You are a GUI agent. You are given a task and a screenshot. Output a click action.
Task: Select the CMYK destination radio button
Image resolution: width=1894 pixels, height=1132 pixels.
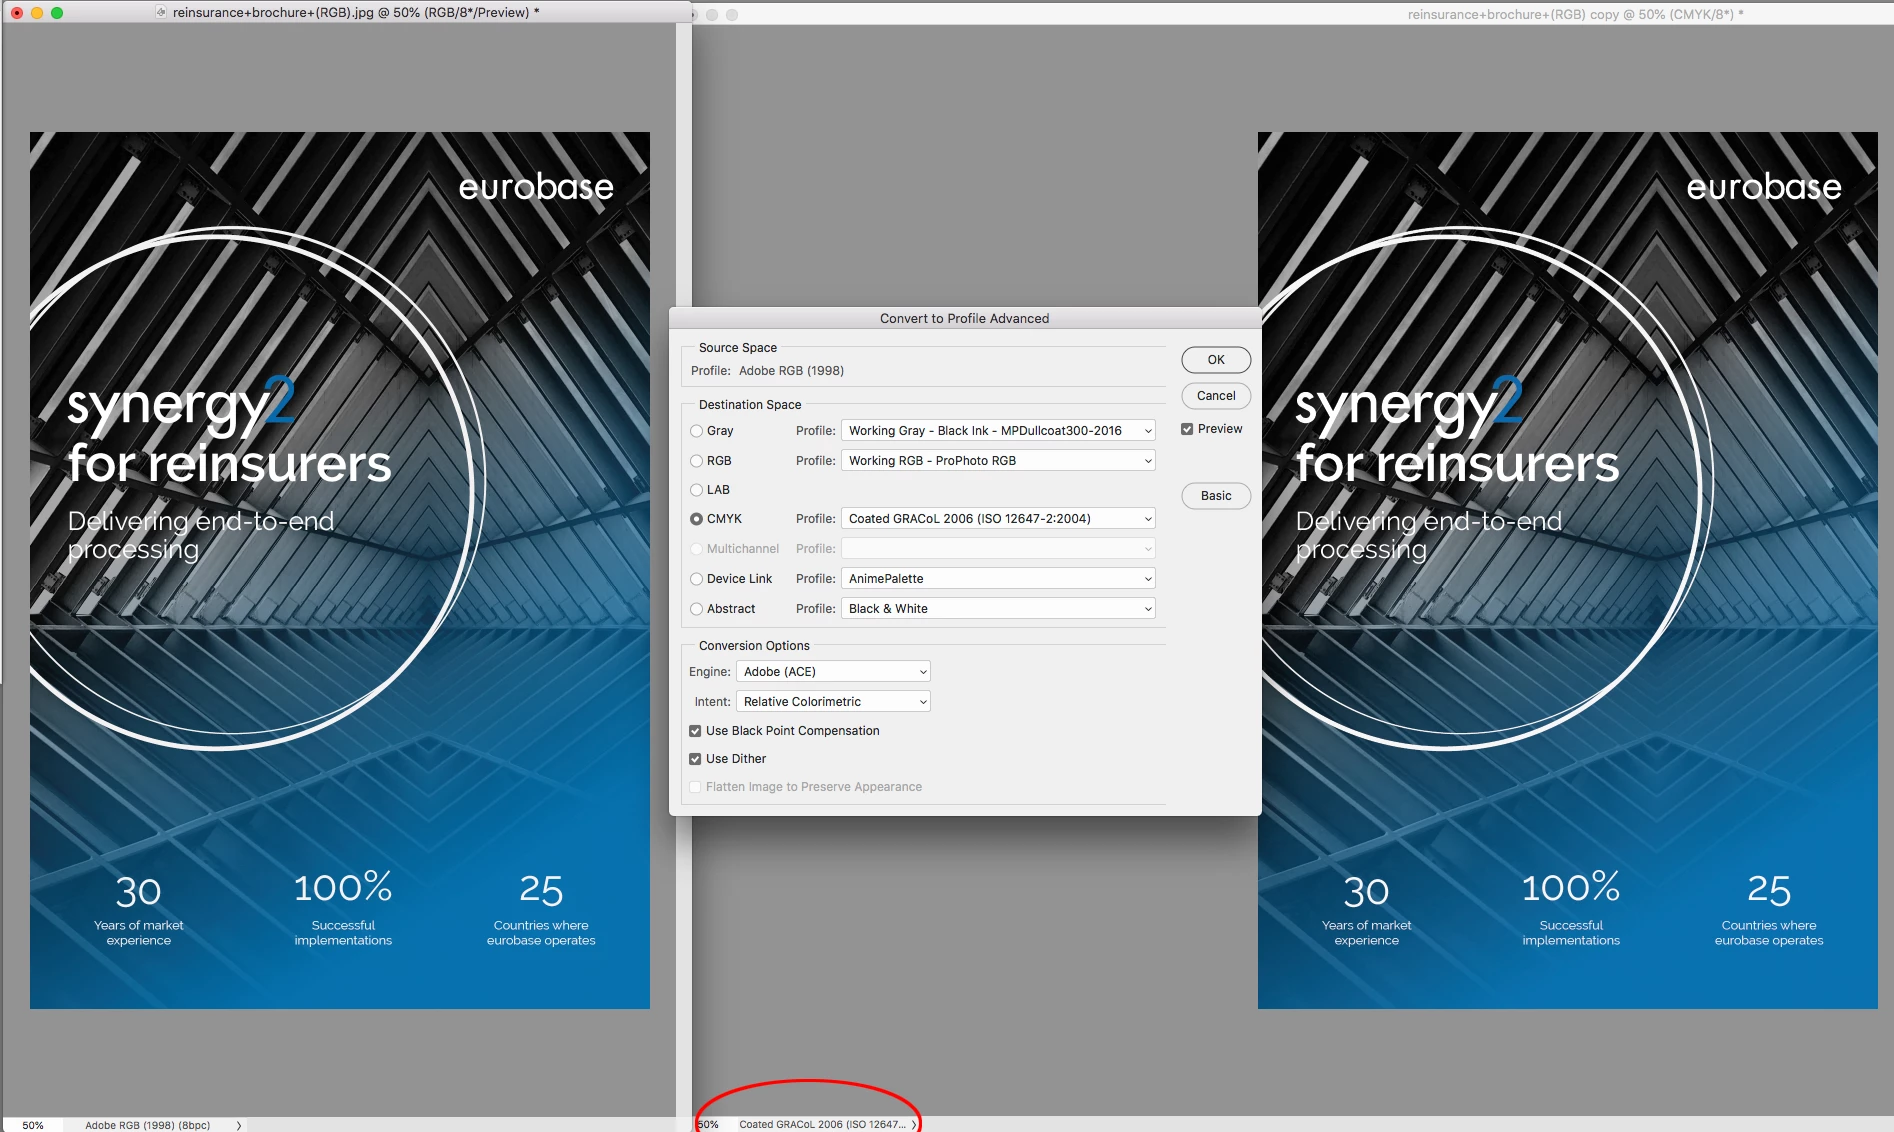[696, 519]
